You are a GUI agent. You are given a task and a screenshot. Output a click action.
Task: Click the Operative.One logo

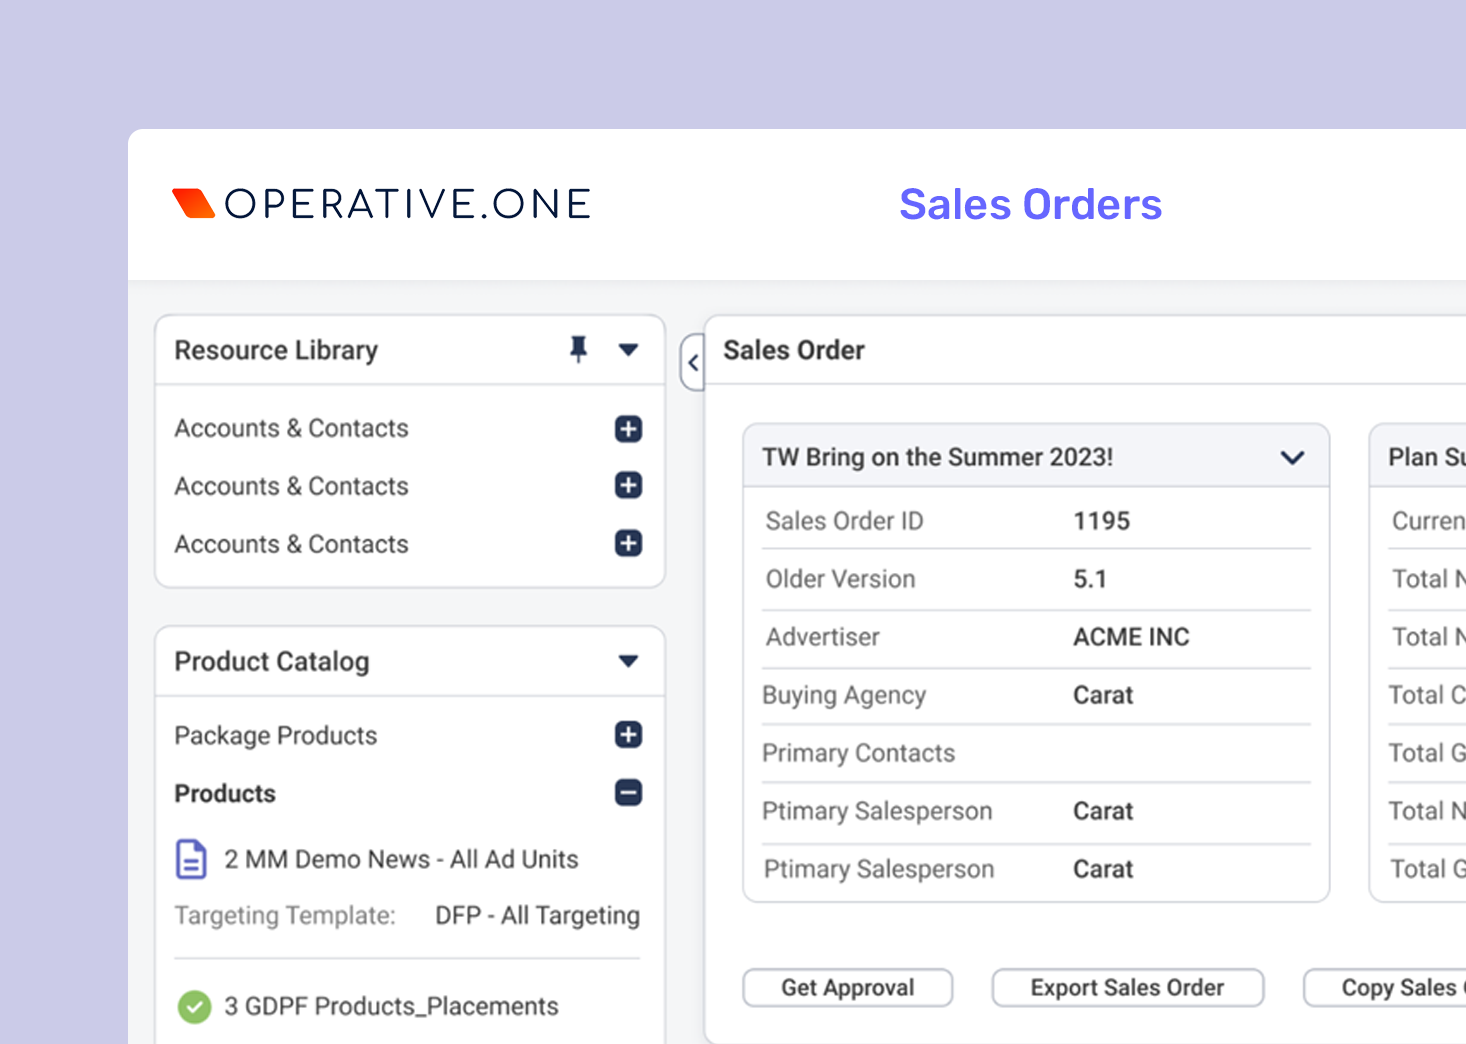382,204
